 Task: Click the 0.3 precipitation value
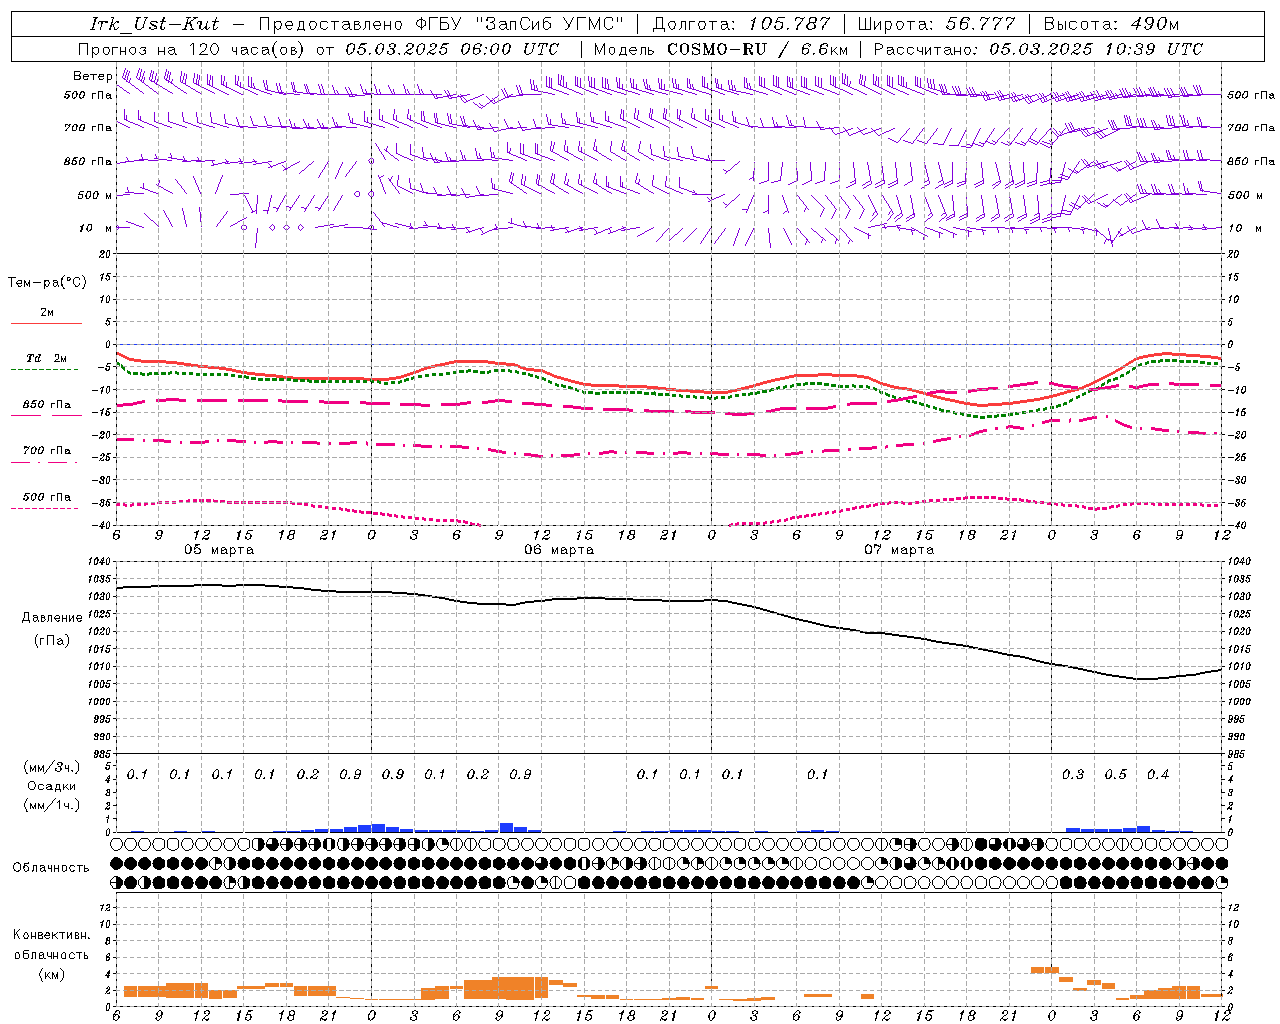pyautogui.click(x=1073, y=775)
